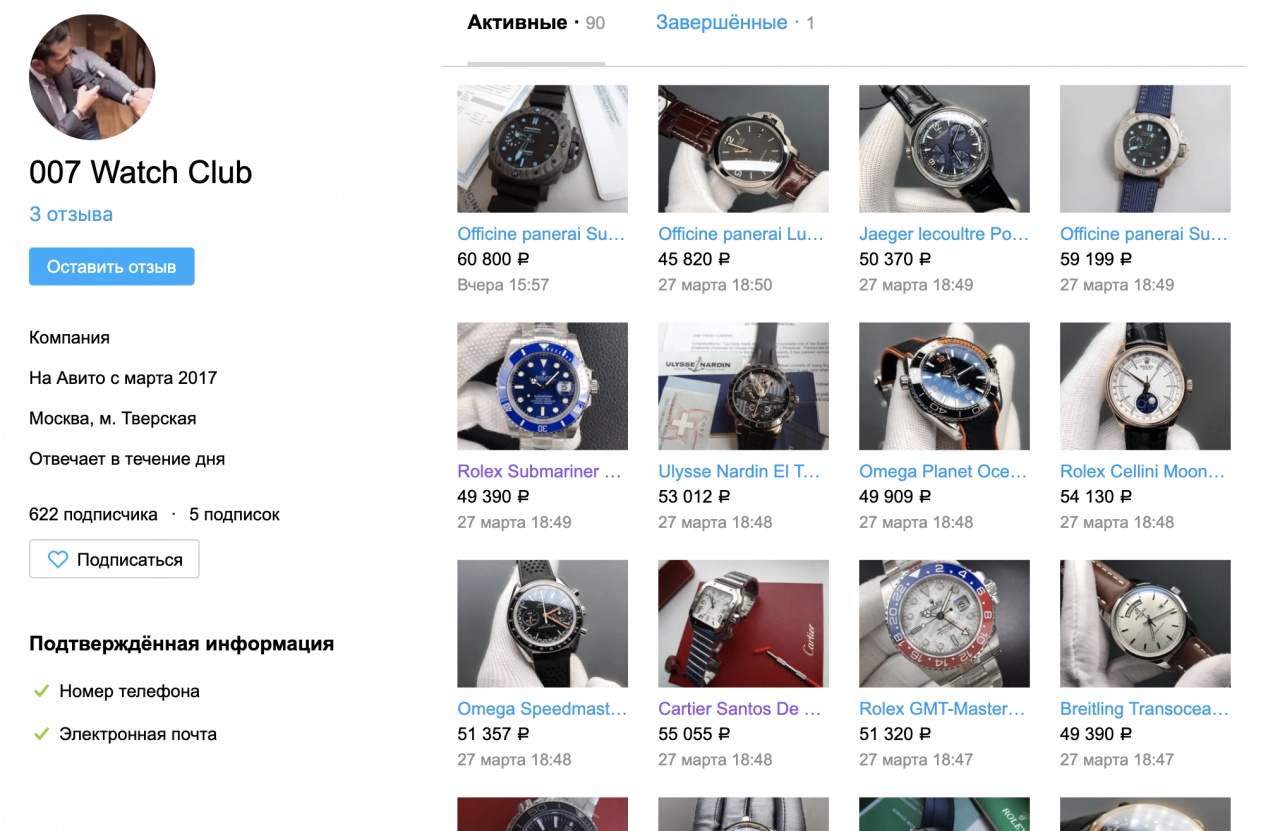The height and width of the screenshot is (831, 1280).
Task: Click the Оставить отзыв button
Action: [x=111, y=267]
